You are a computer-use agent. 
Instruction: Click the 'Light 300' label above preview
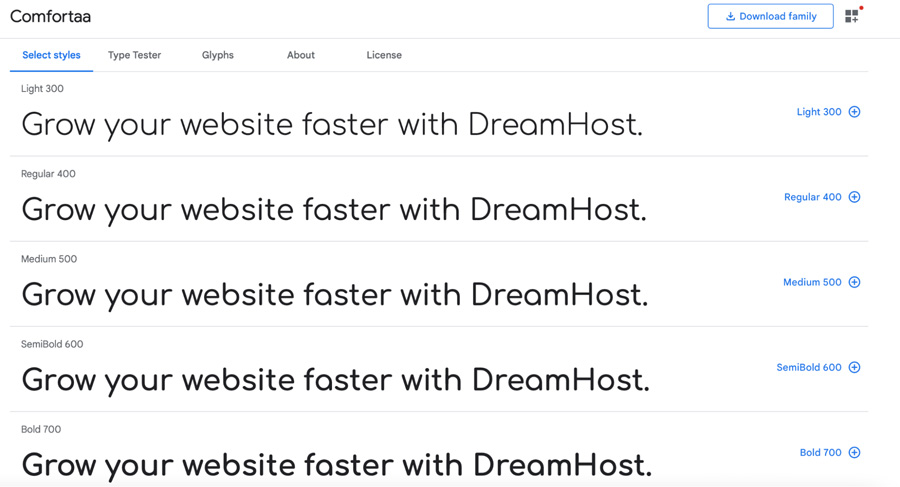pos(42,88)
